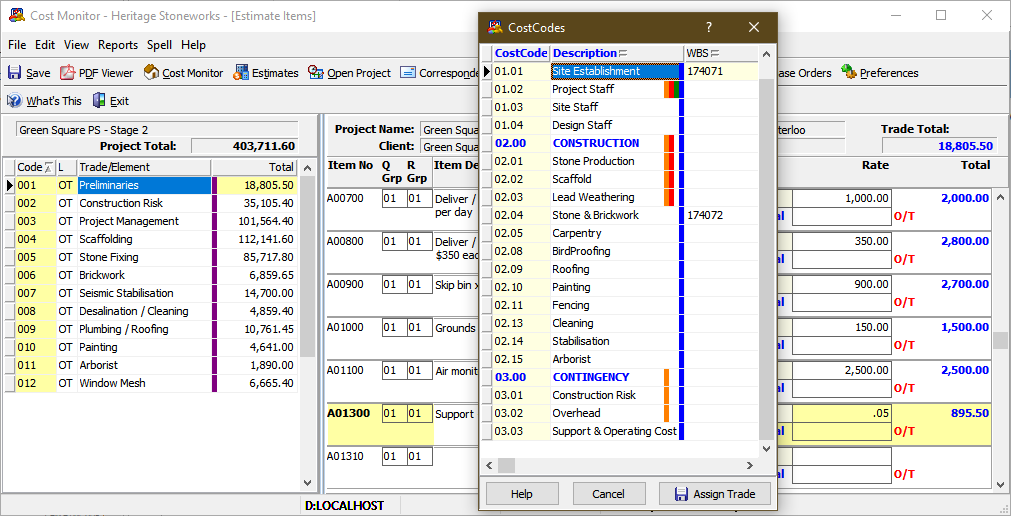Viewport: 1011px width, 516px height.
Task: Open the Estimates toolbar icon
Action: click(x=241, y=73)
